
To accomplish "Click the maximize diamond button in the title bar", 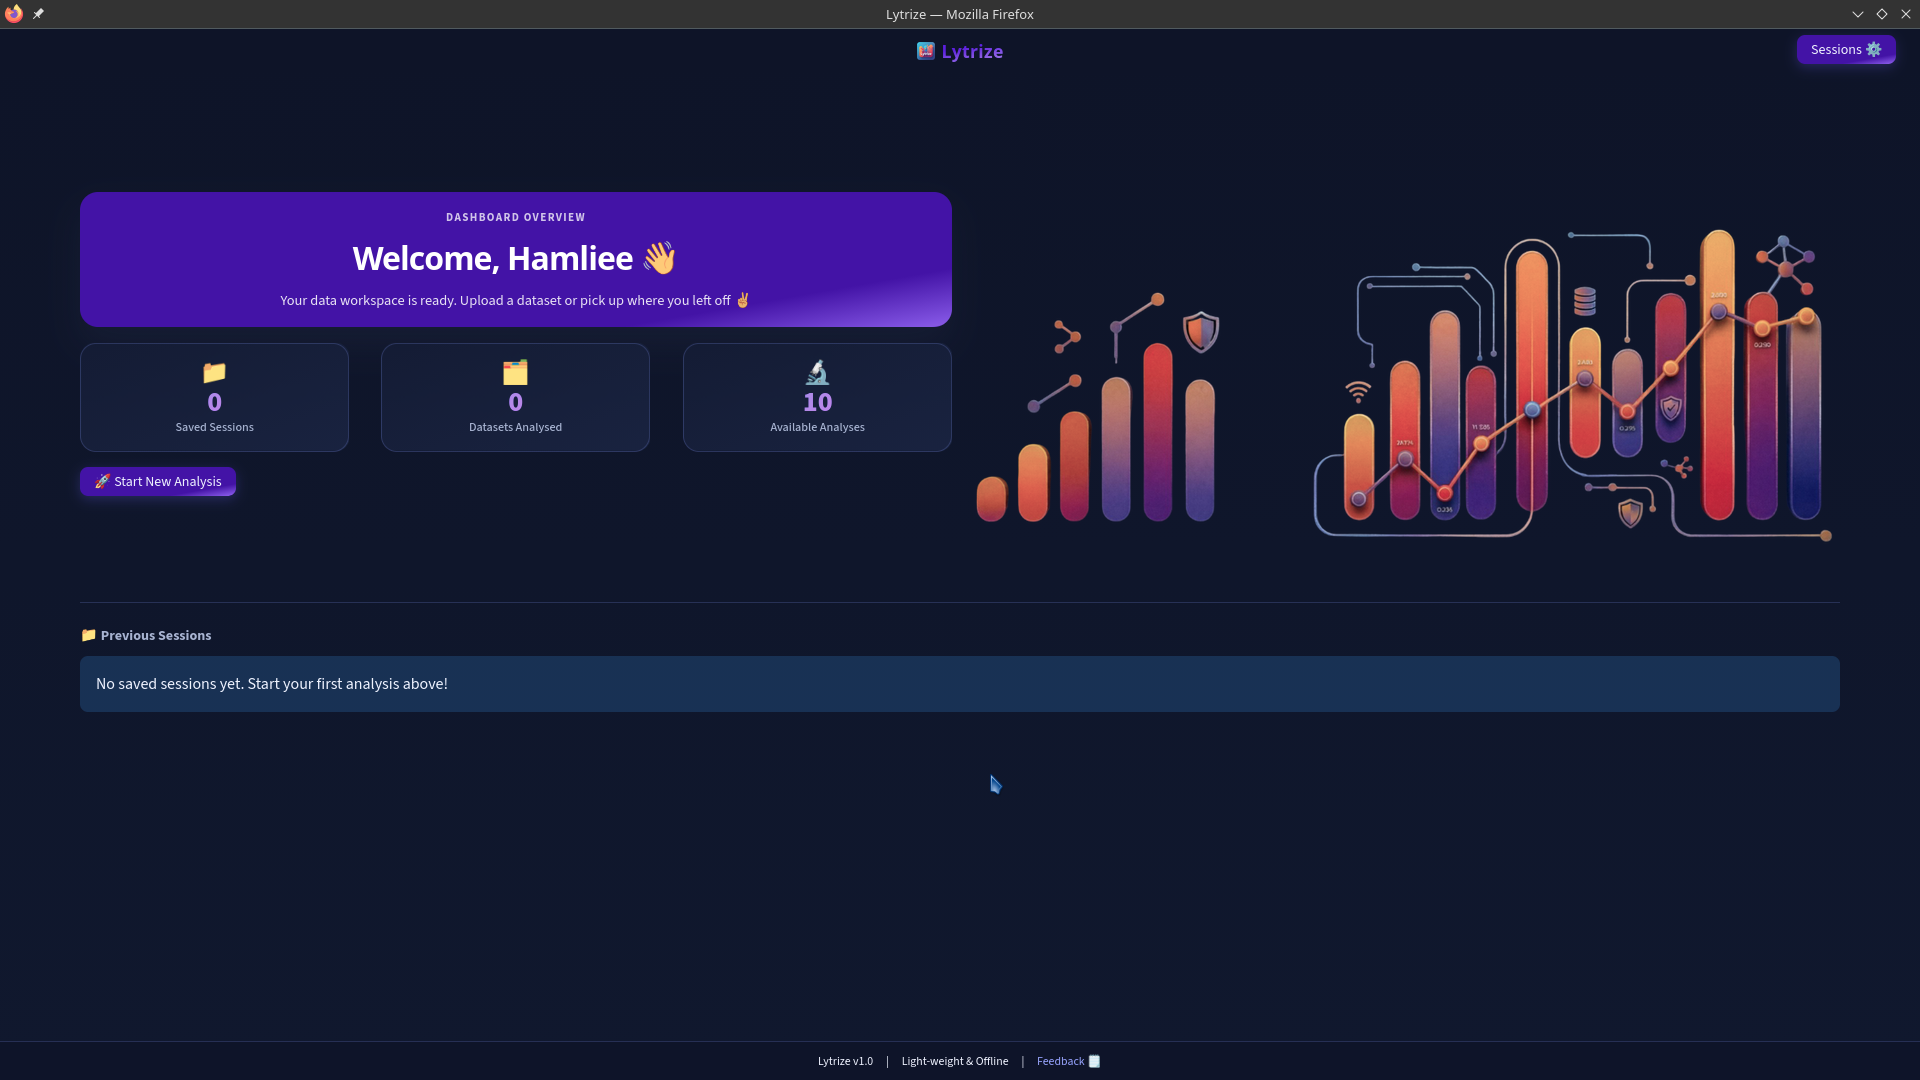I will 1882,14.
